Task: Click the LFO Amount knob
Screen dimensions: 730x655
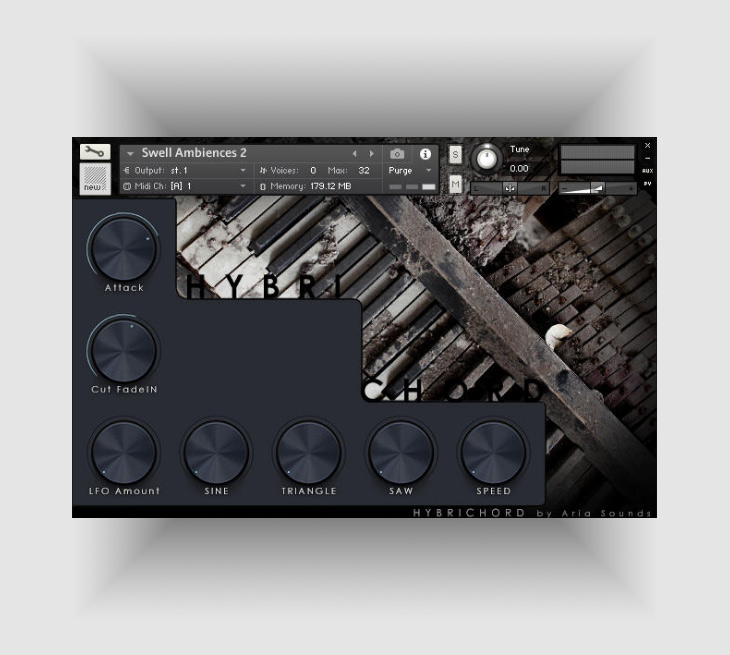Action: pos(123,451)
